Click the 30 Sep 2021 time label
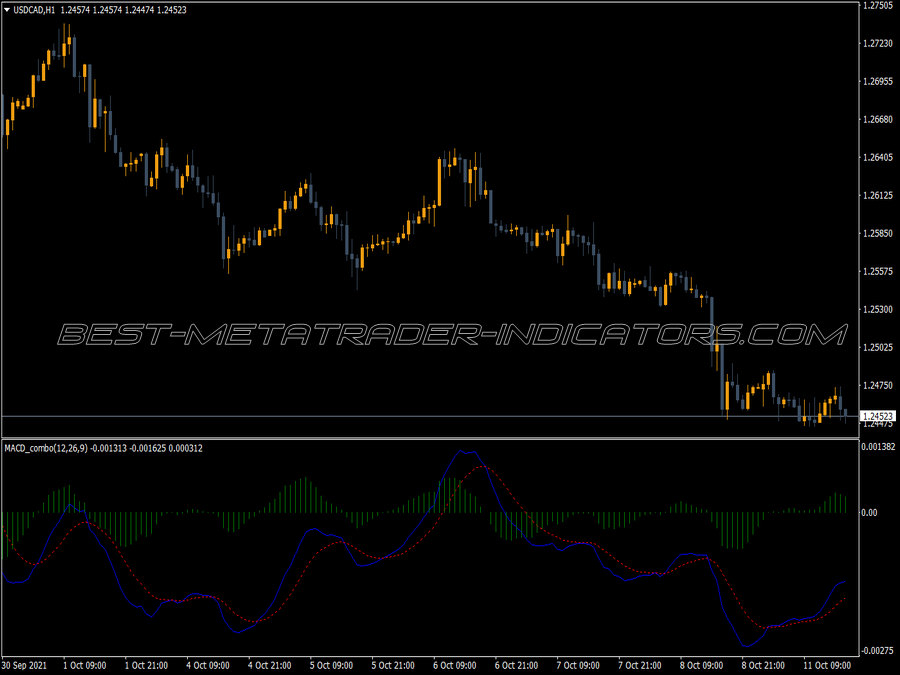900x675 pixels. pyautogui.click(x=25, y=665)
